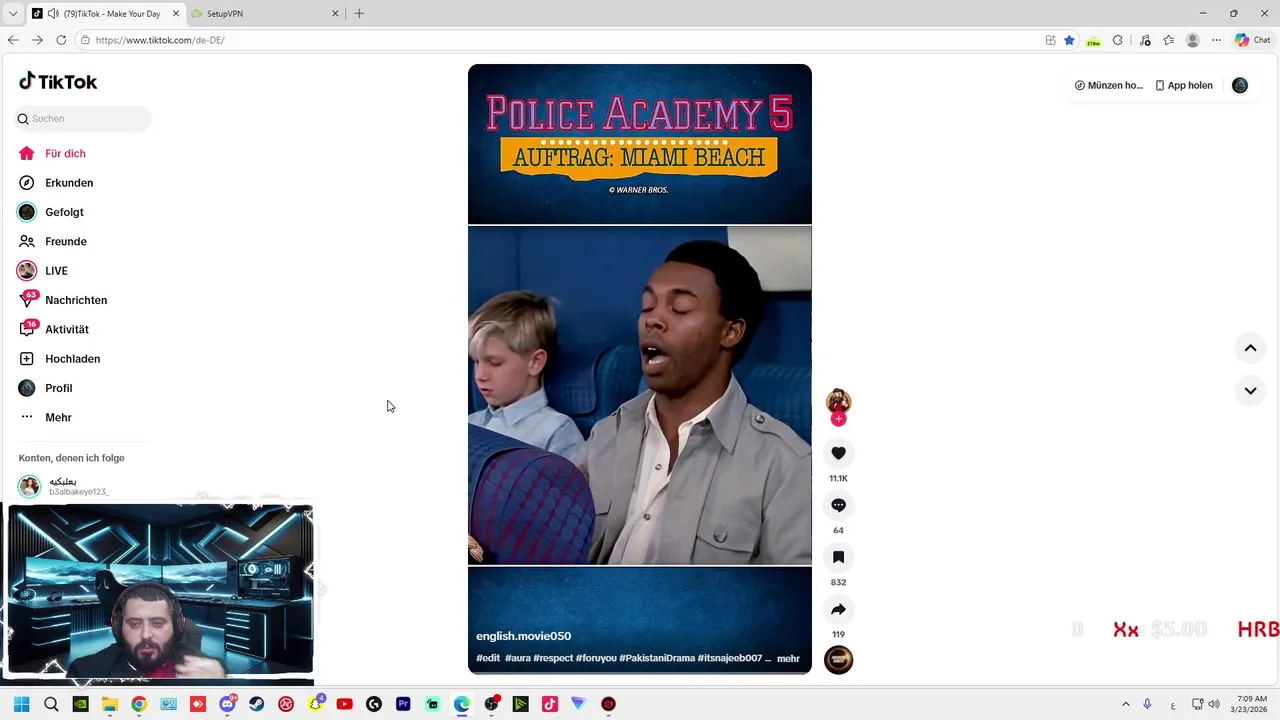Open the creator's avatar beside the video
The image size is (1280, 720).
pos(838,401)
